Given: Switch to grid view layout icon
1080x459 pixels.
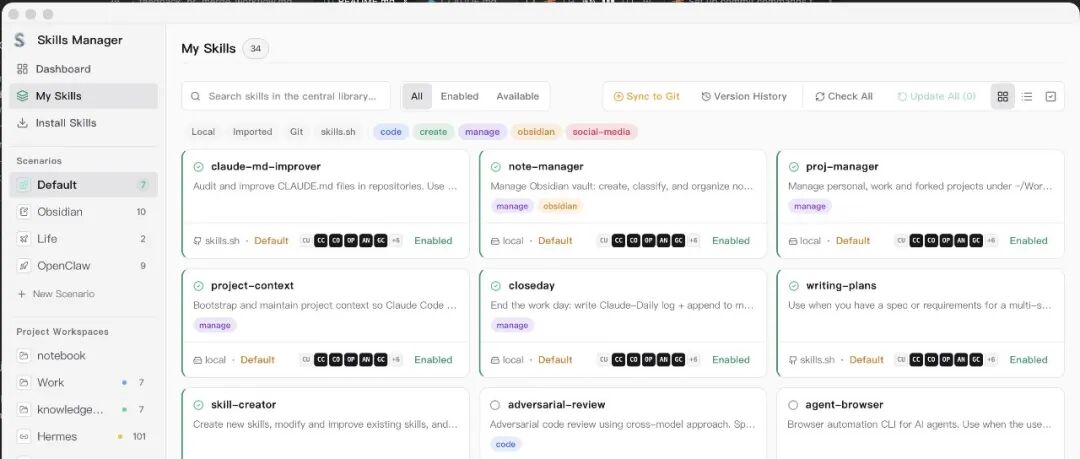Looking at the screenshot, I should [x=1003, y=96].
